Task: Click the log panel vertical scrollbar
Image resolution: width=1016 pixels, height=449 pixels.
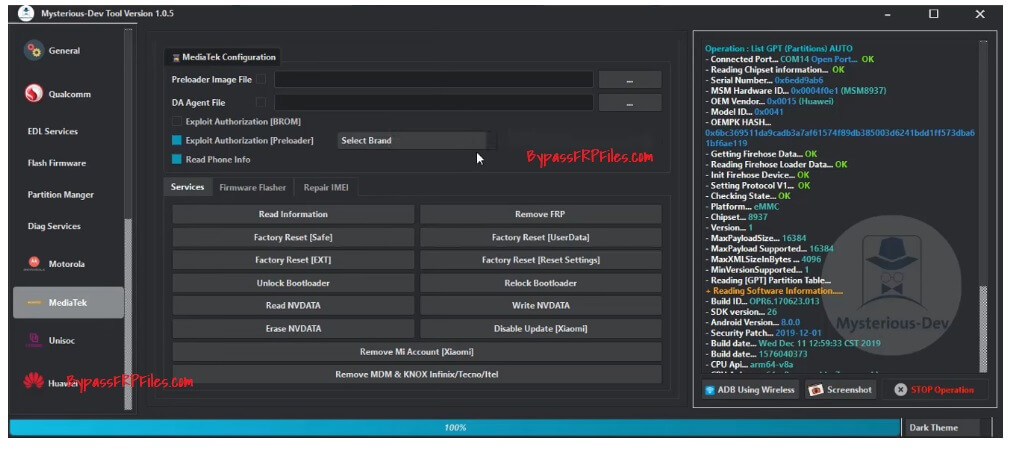Action: [983, 328]
